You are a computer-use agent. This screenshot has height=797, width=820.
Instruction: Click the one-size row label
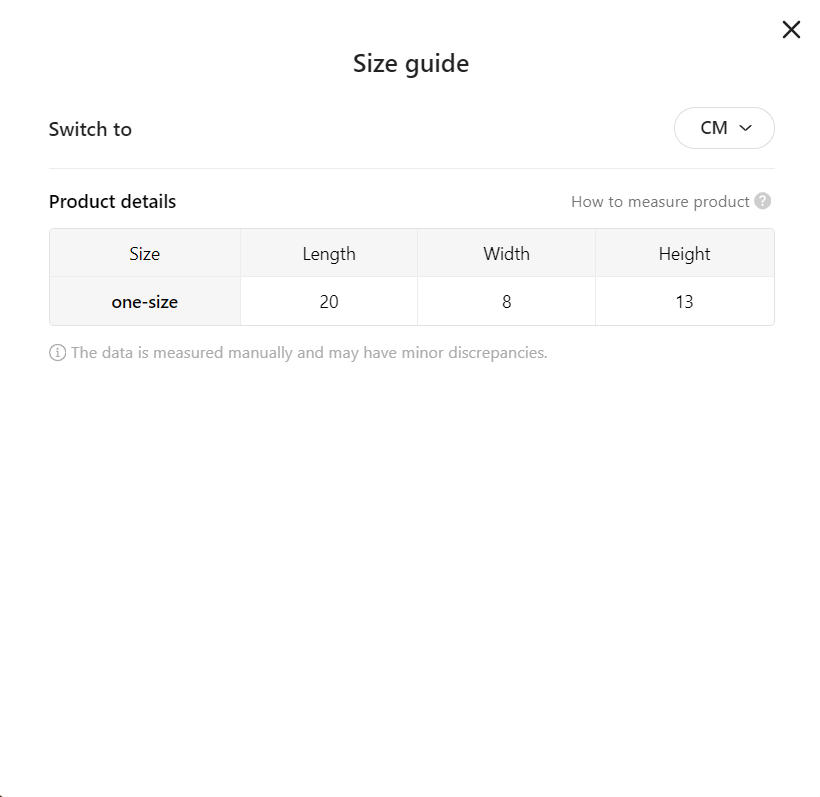pyautogui.click(x=145, y=301)
